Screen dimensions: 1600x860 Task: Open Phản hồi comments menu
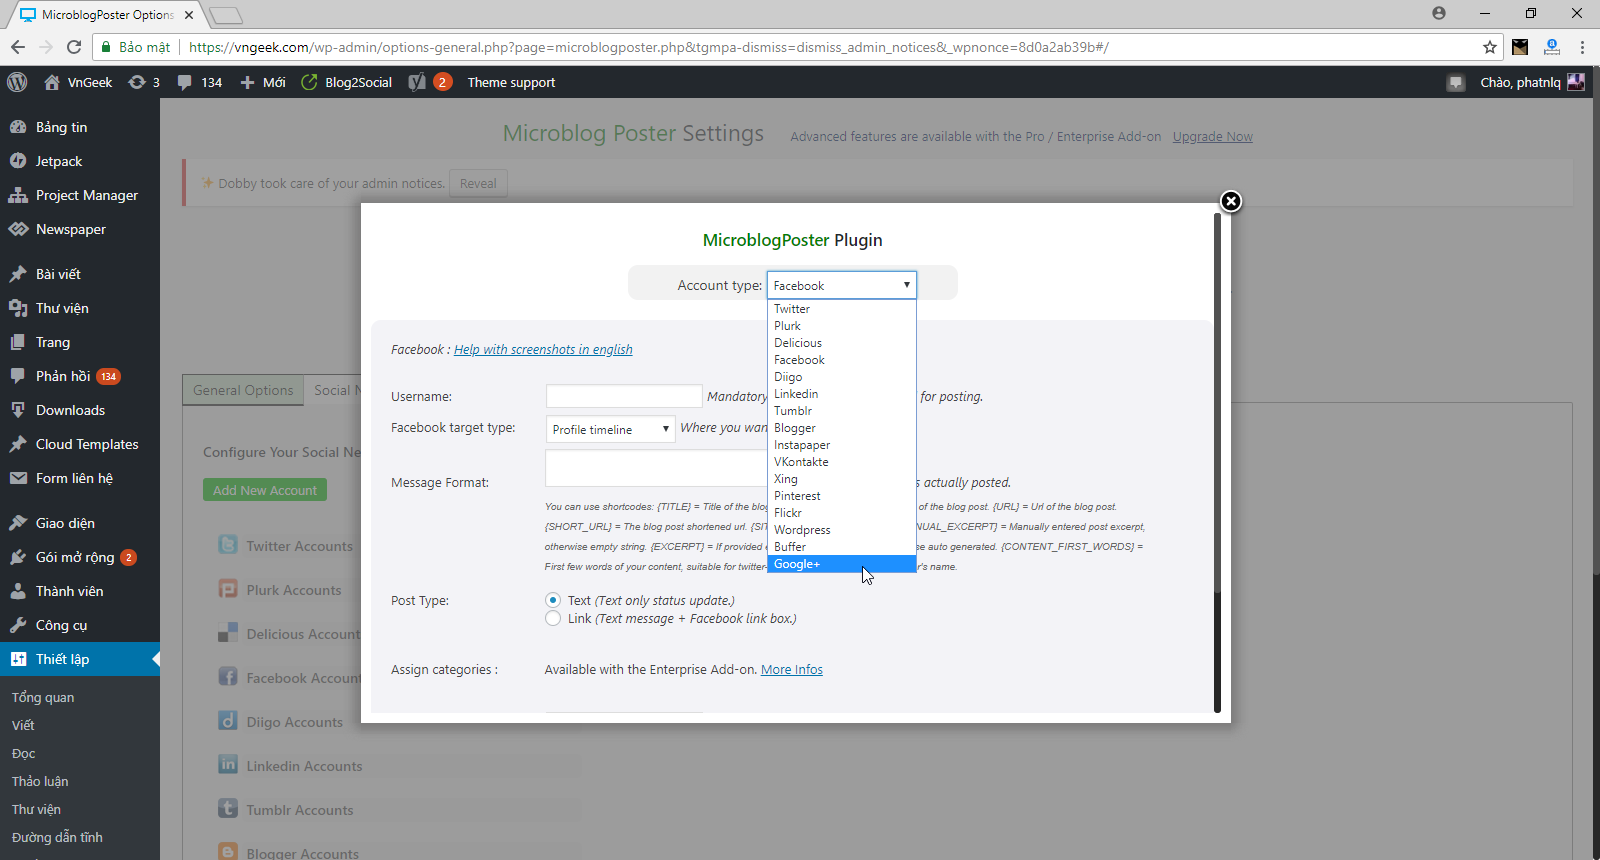tap(80, 376)
